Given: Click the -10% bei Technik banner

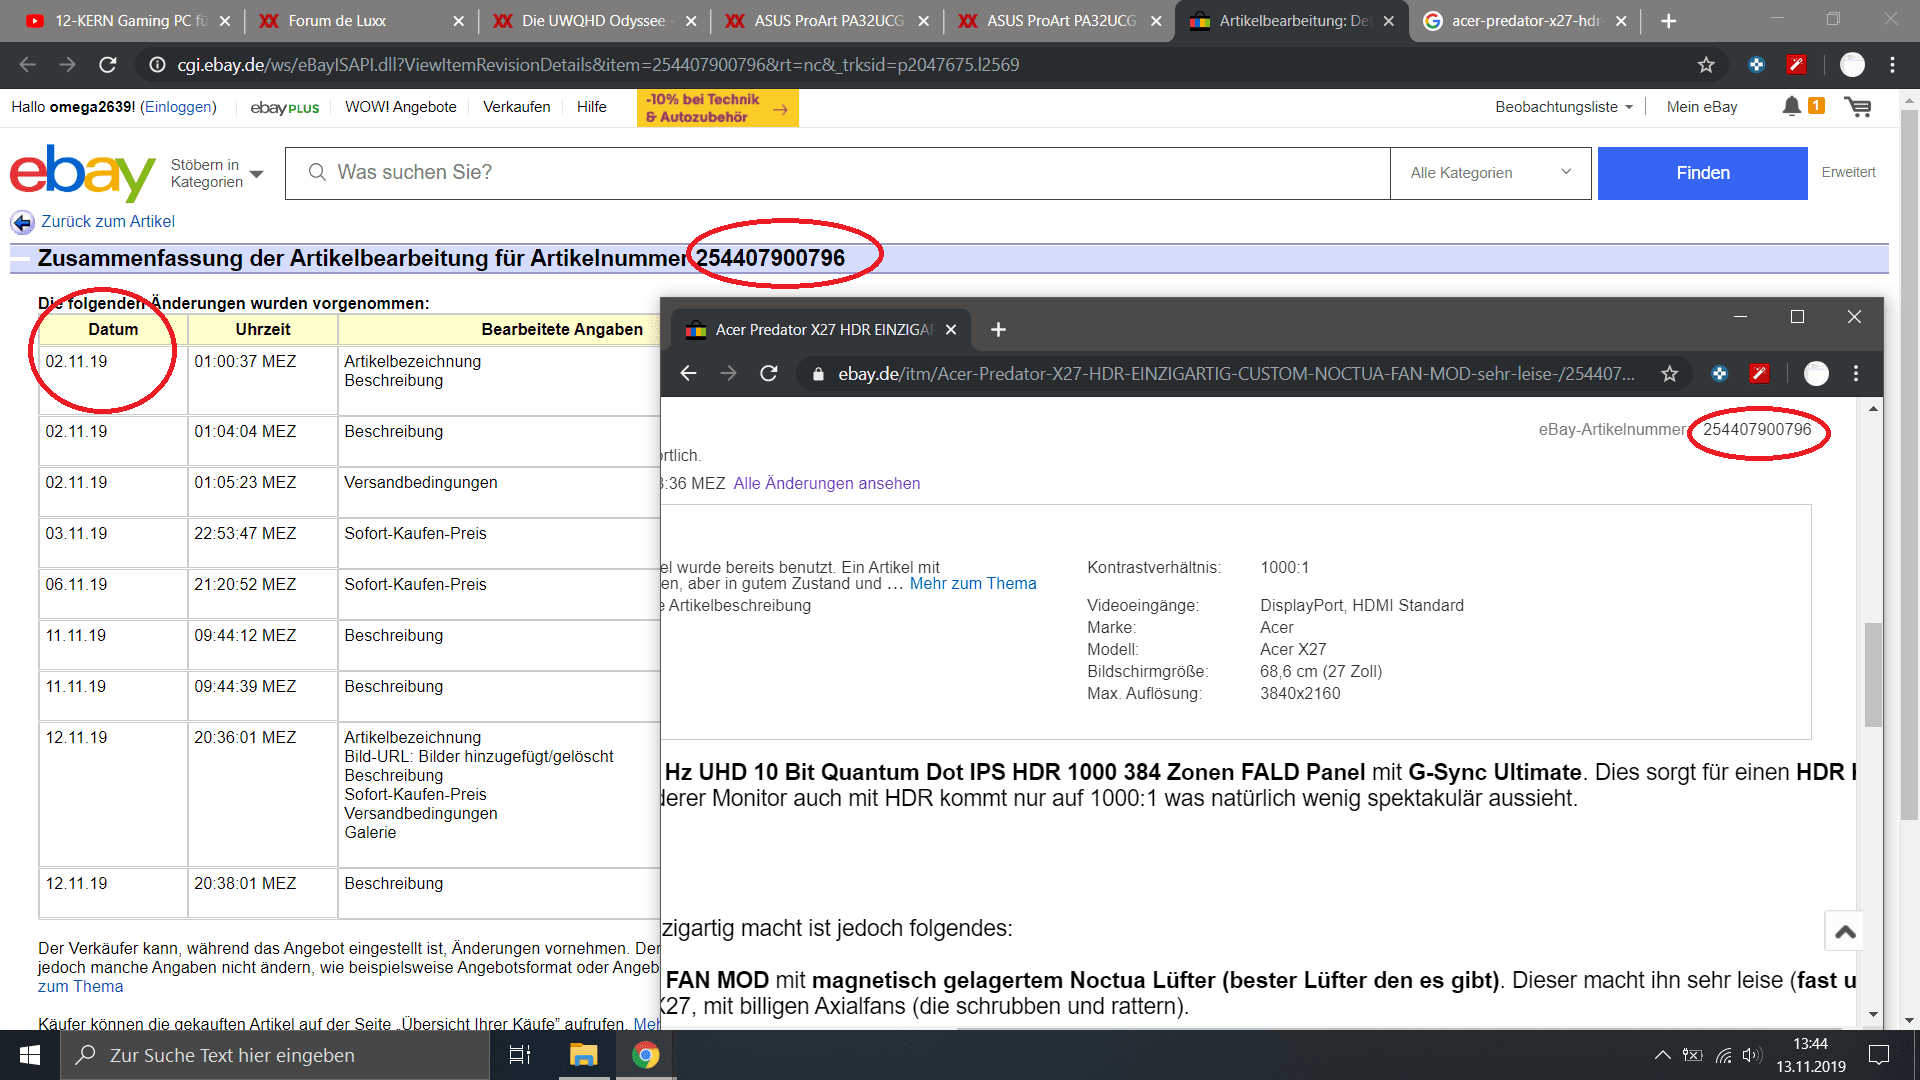Looking at the screenshot, I should point(717,108).
